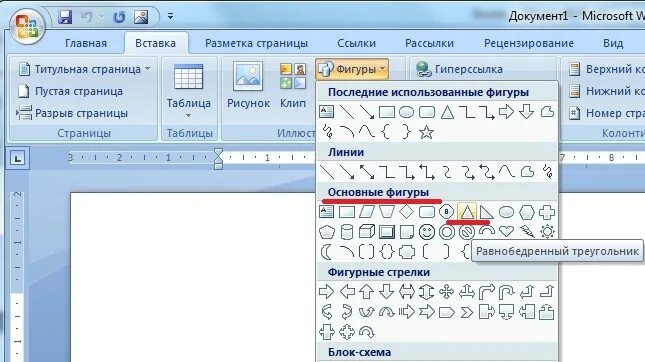Click picture icon in quick access toolbar
645x362 pixels.
(x=141, y=17)
